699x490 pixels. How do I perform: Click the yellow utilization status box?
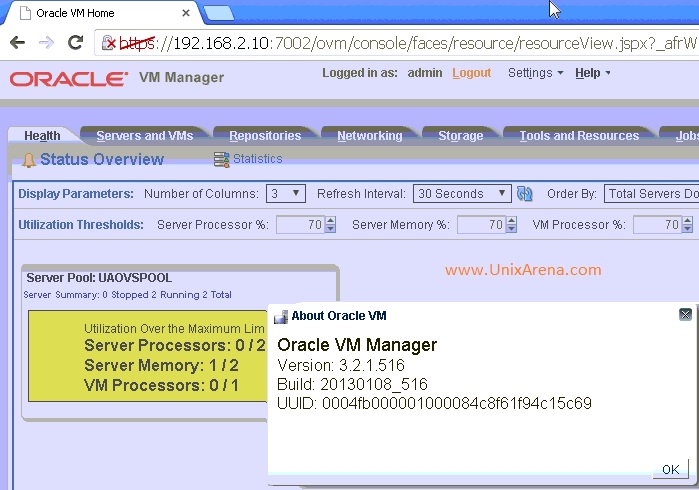tap(148, 356)
